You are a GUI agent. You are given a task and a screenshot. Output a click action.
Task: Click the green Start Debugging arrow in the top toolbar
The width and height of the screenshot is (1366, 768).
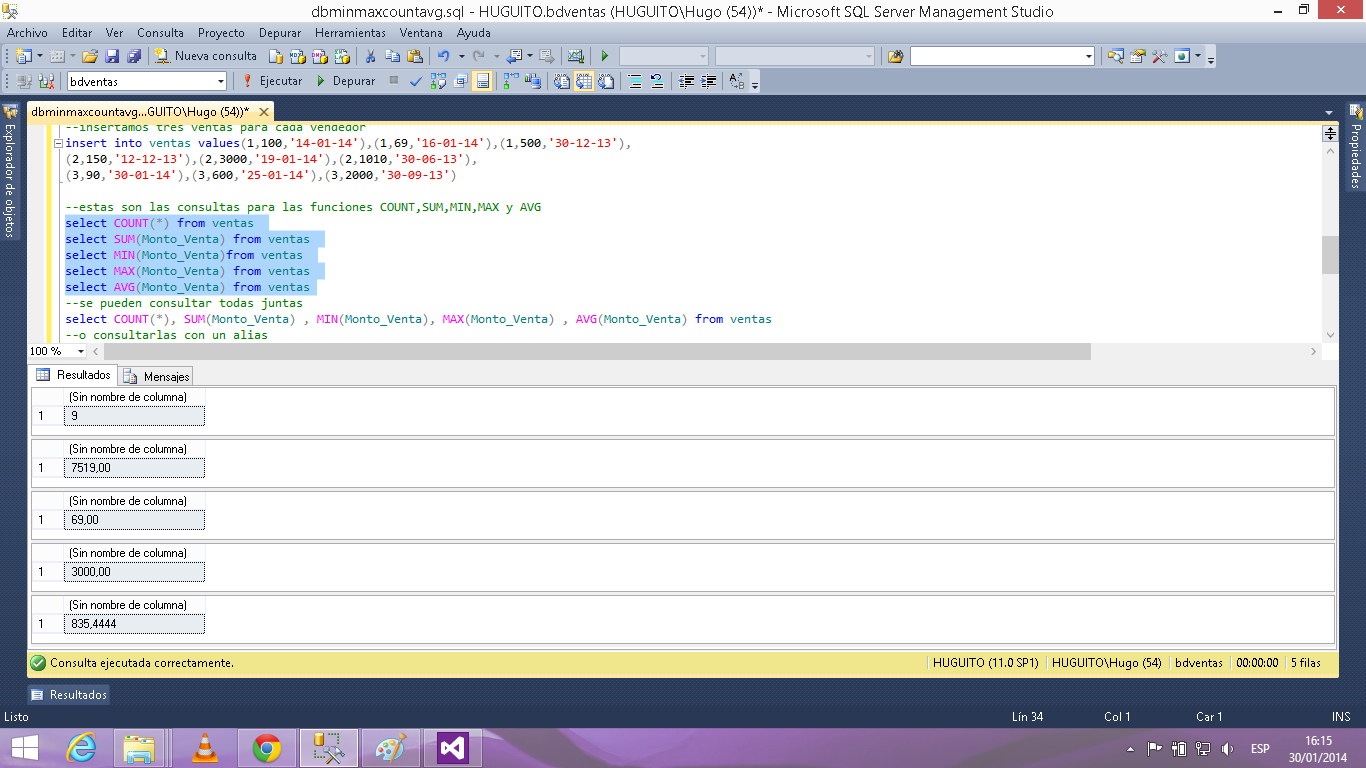point(604,56)
